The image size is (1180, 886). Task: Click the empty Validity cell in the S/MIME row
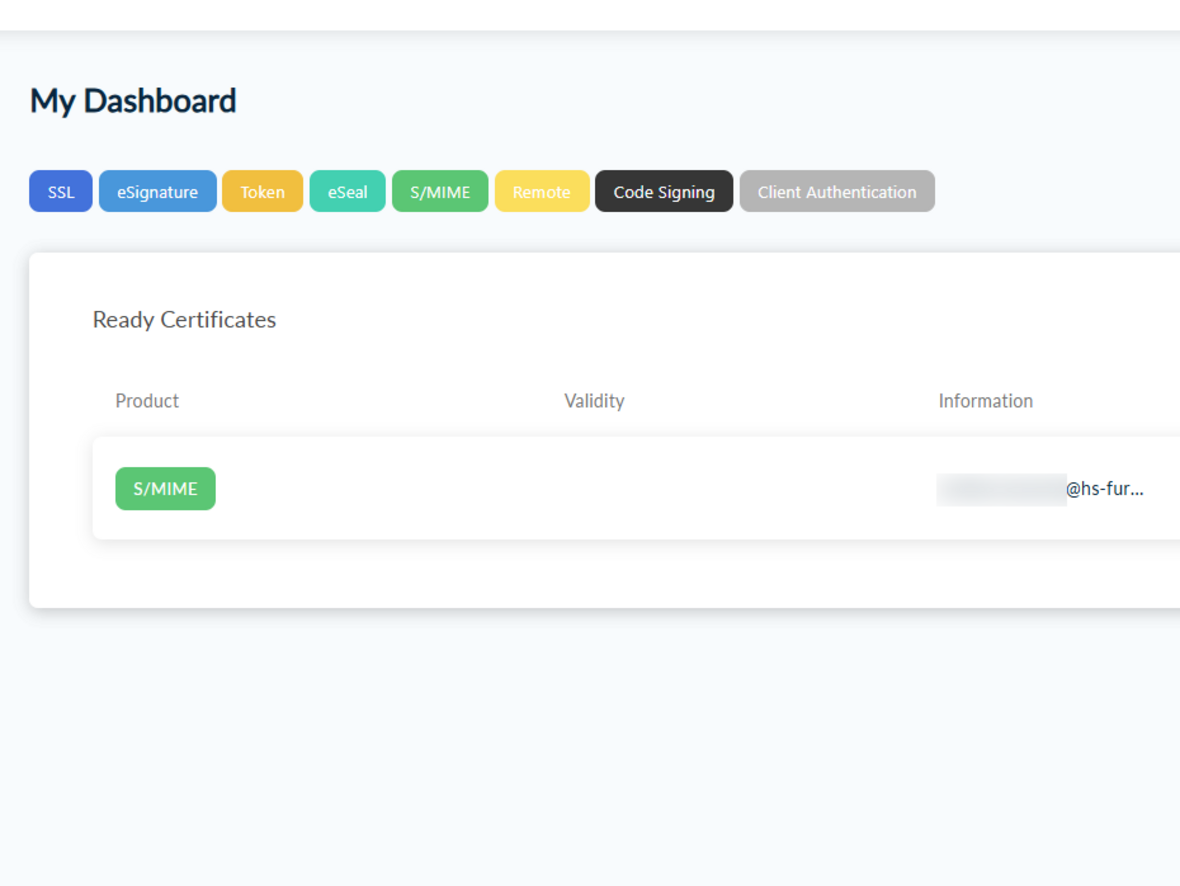(x=594, y=489)
